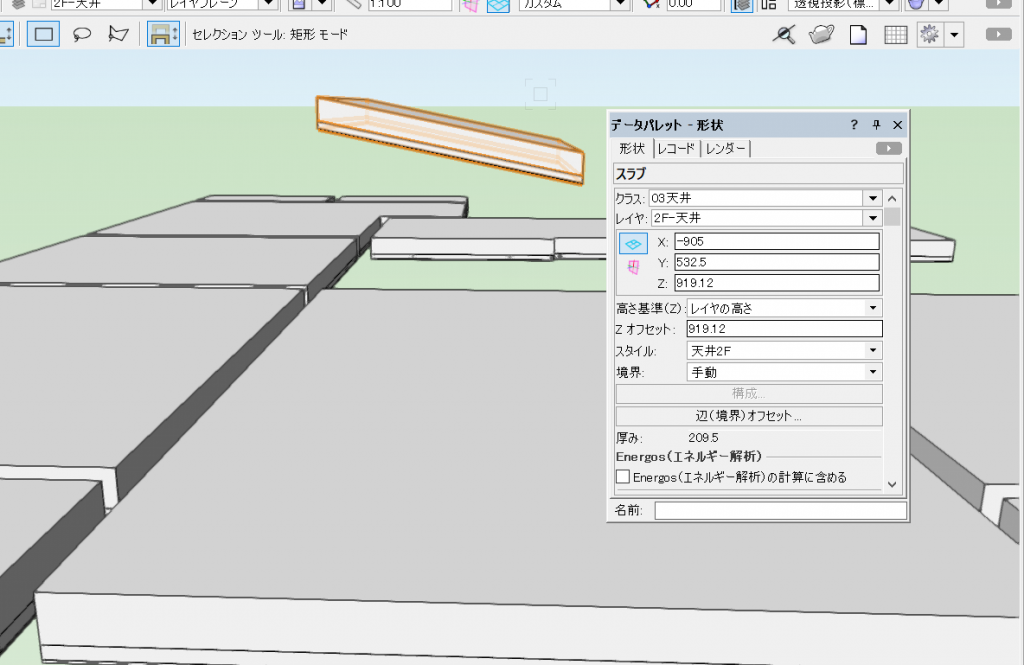Click the magenta working plane icon in top bar
The height and width of the screenshot is (665, 1024).
tap(470, 5)
